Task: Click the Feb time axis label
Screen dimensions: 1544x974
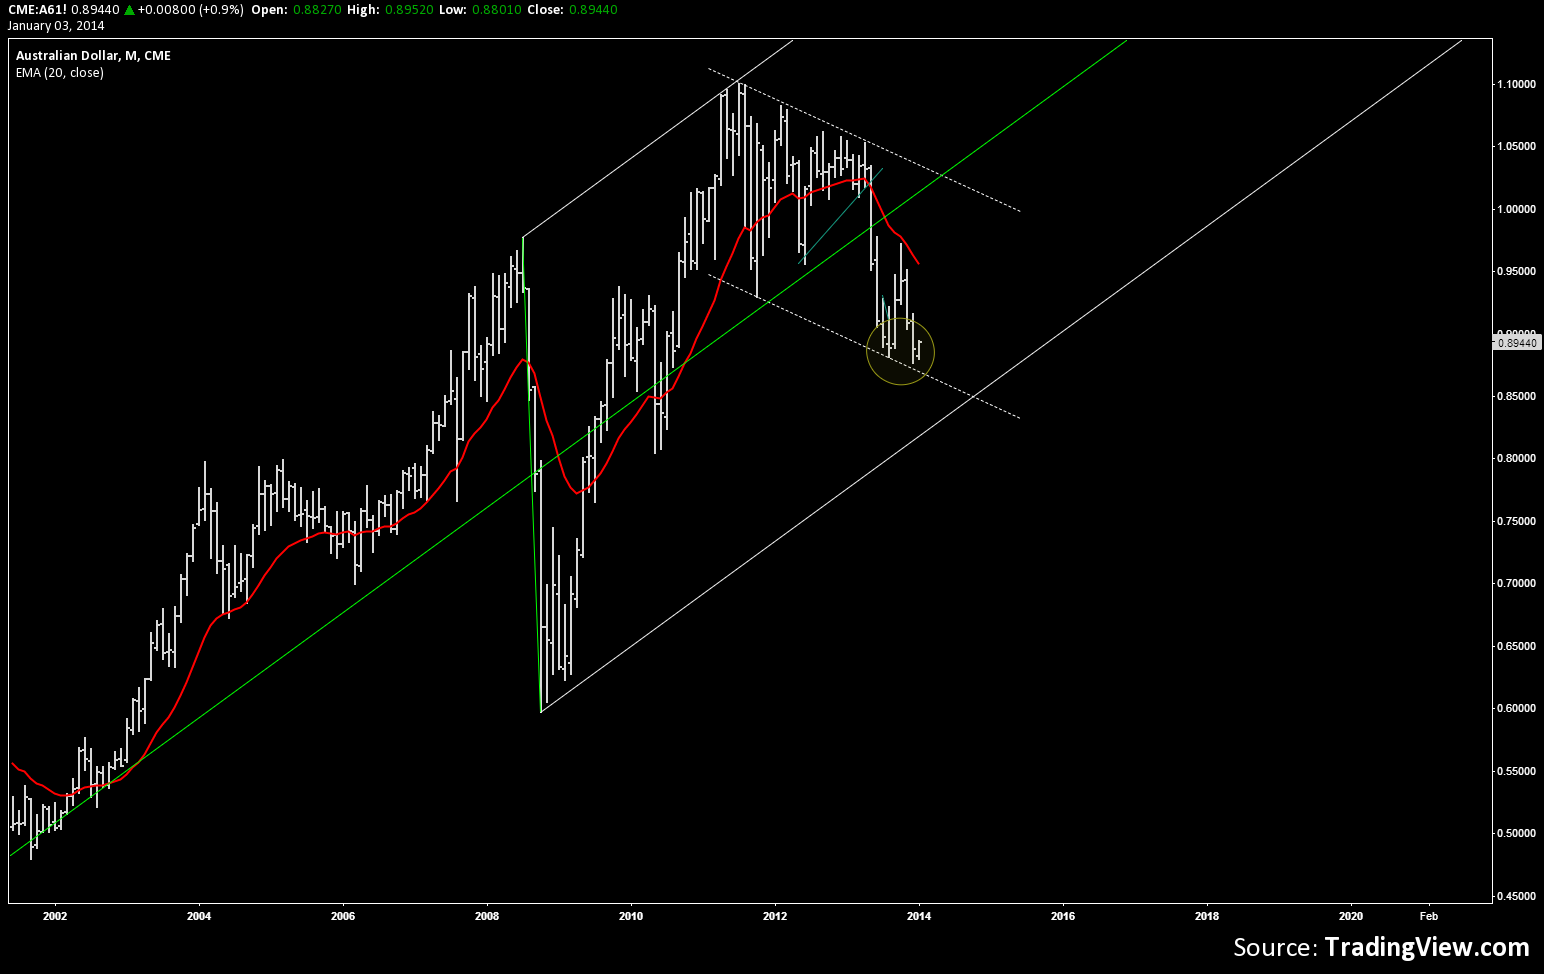Action: 1429,916
